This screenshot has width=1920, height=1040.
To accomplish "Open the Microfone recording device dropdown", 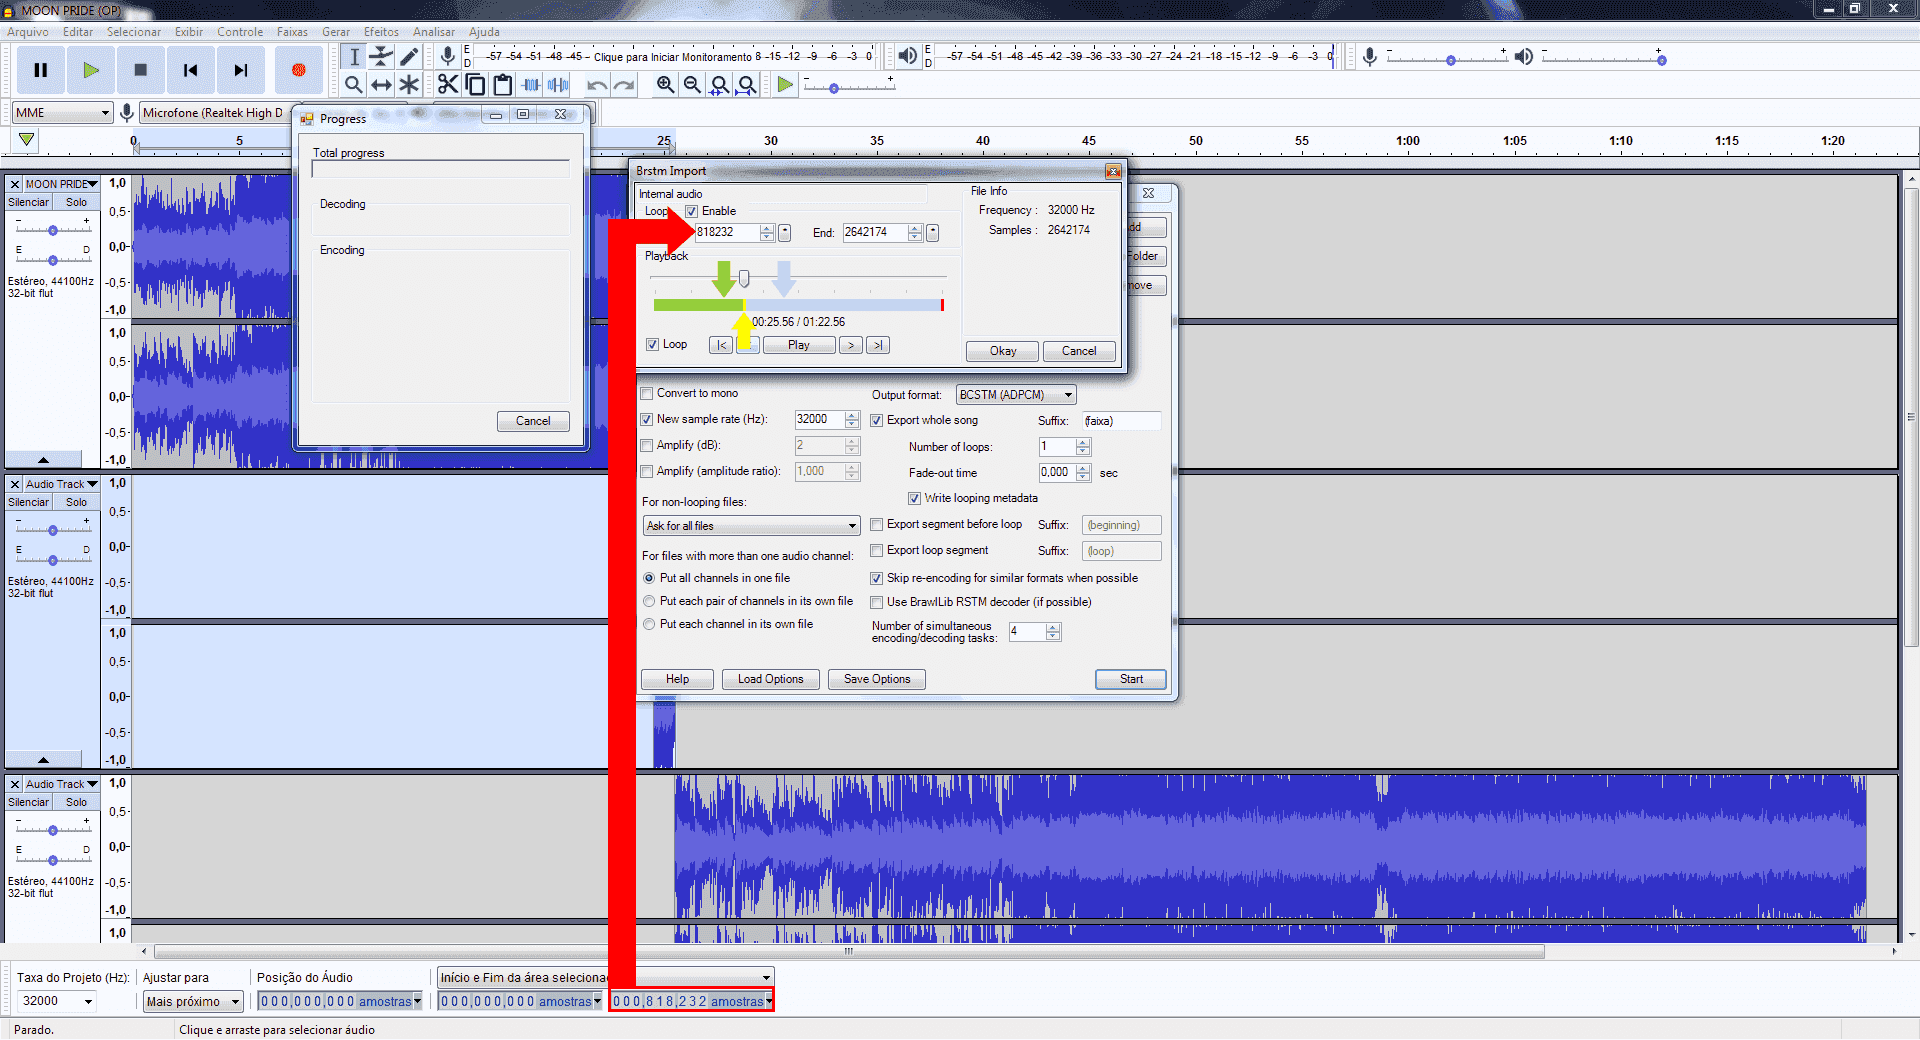I will pos(215,113).
